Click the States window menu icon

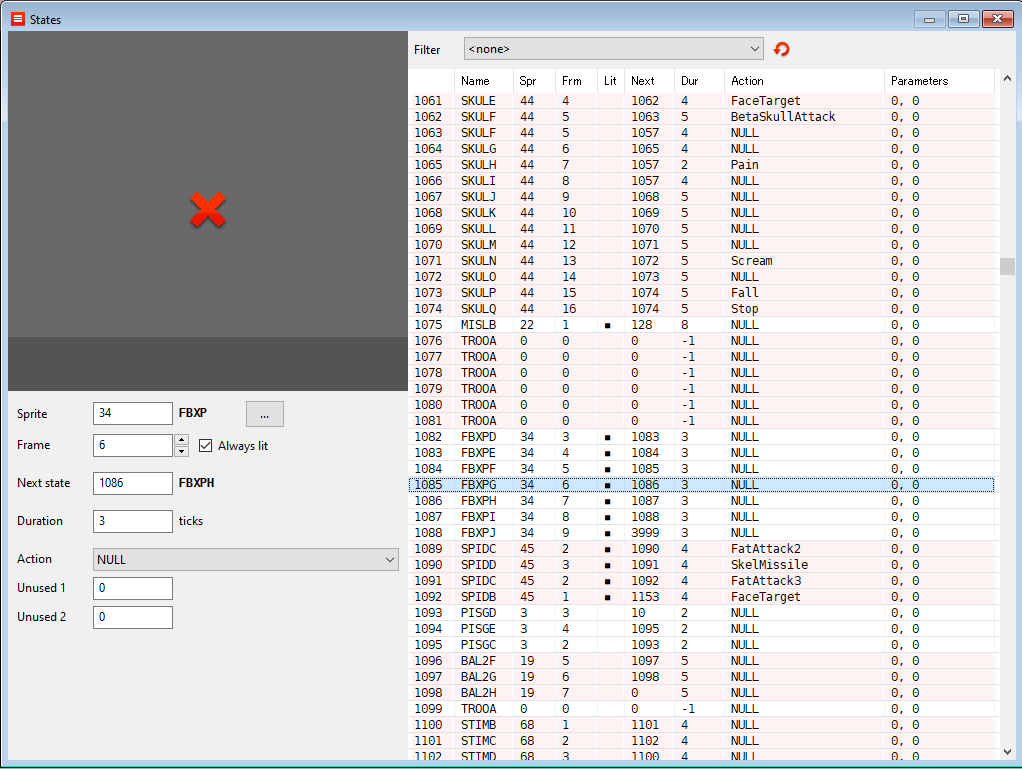[18, 19]
